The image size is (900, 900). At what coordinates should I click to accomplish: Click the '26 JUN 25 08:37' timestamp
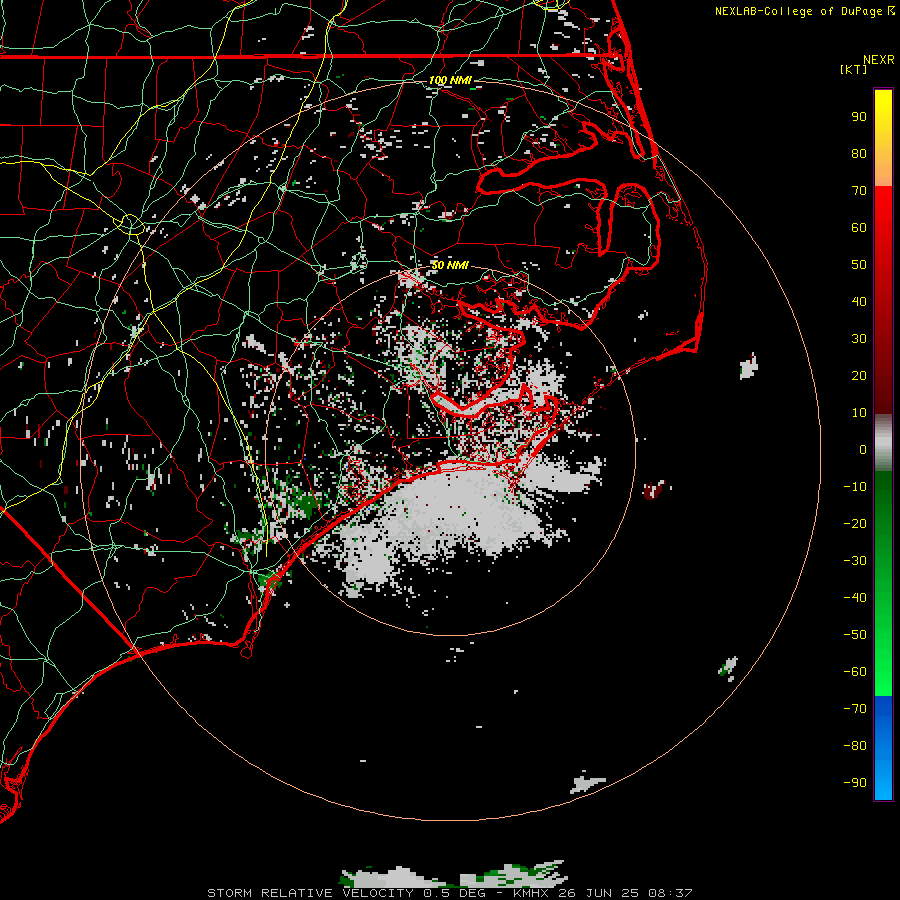coord(625,893)
